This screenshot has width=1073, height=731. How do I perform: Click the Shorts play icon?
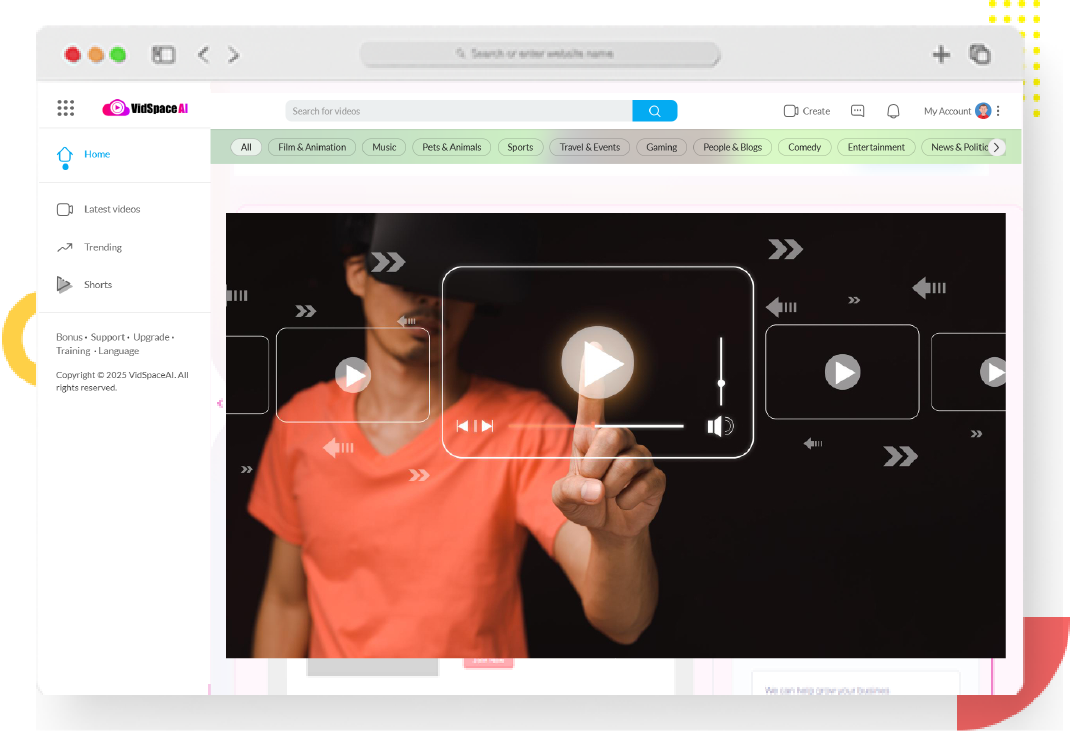point(64,285)
